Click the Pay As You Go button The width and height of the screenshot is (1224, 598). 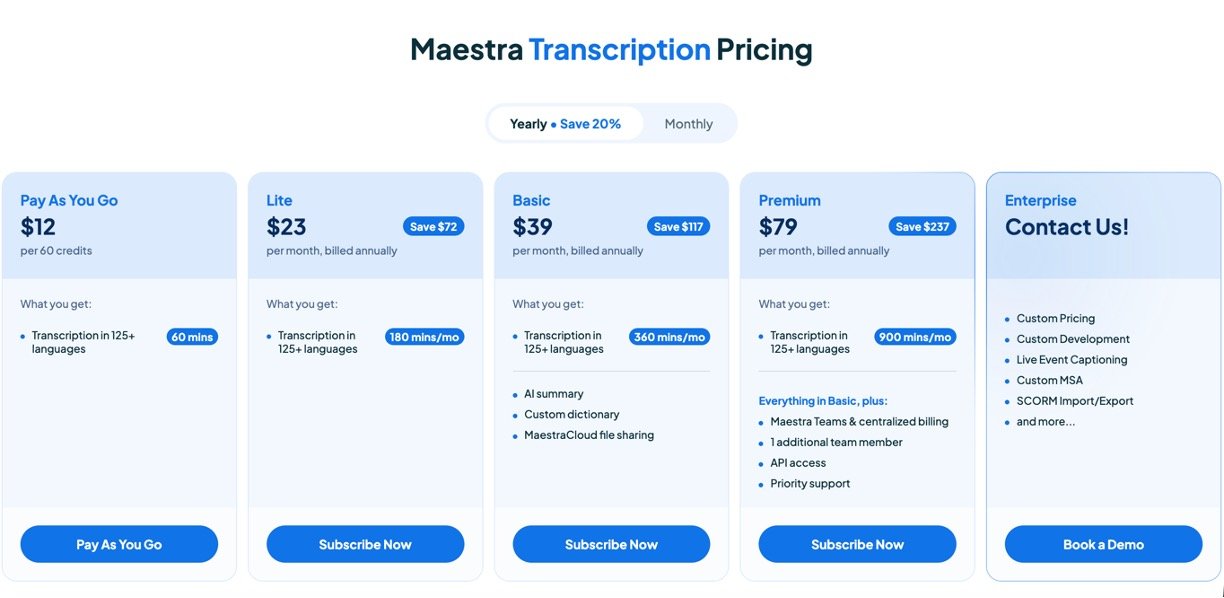[119, 544]
